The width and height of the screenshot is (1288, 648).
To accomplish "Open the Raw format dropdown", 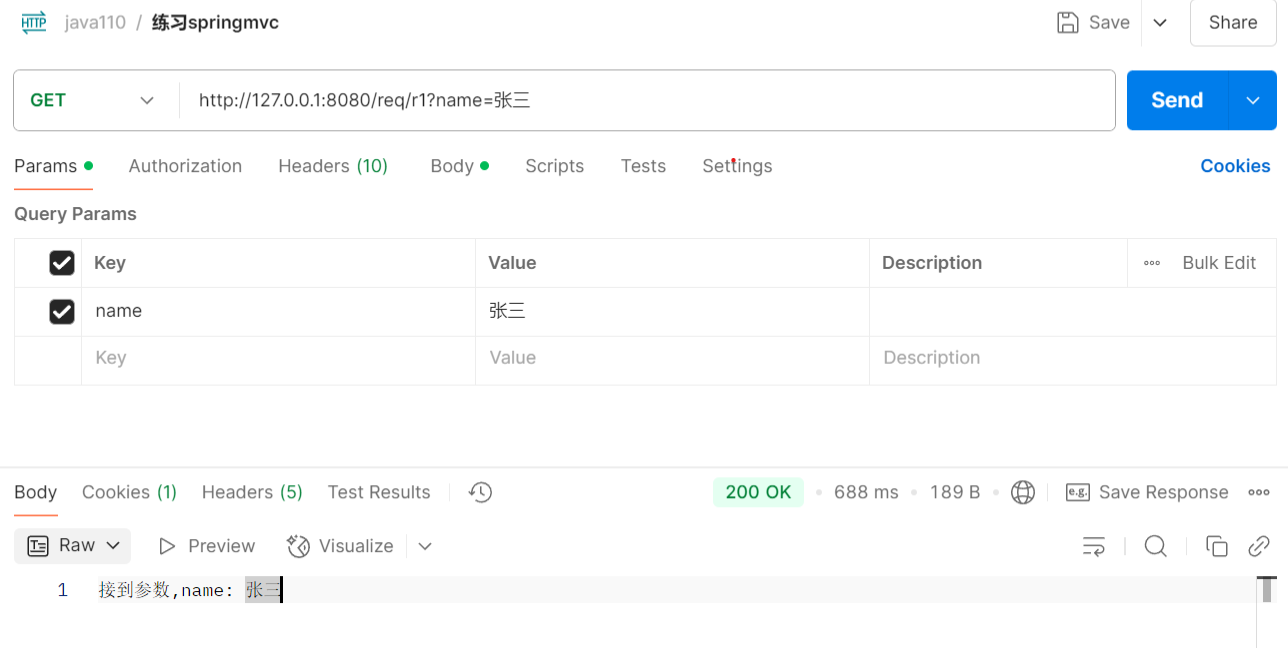I will (73, 546).
